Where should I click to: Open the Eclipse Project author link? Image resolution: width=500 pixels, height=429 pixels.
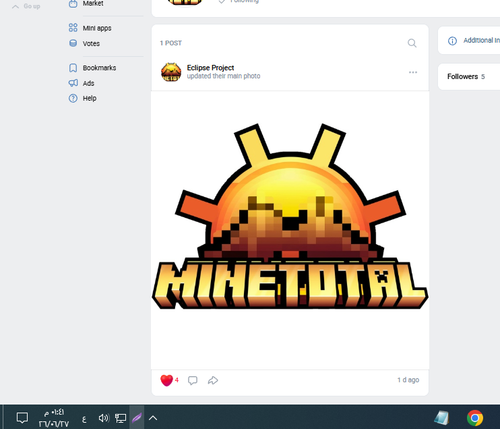coord(210,68)
